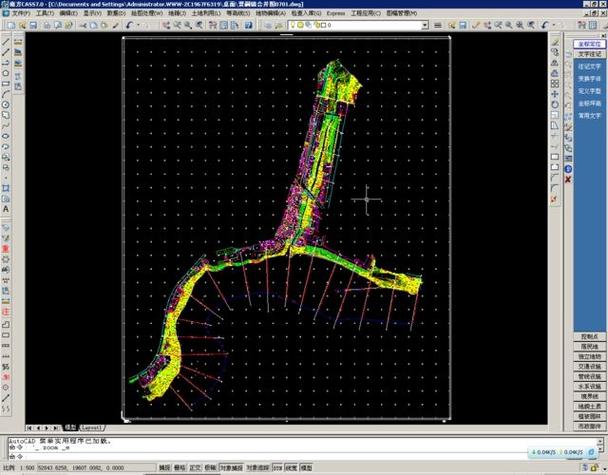
Task: Toggle the 线宽 (Lineweight) status bar button
Action: [291, 468]
